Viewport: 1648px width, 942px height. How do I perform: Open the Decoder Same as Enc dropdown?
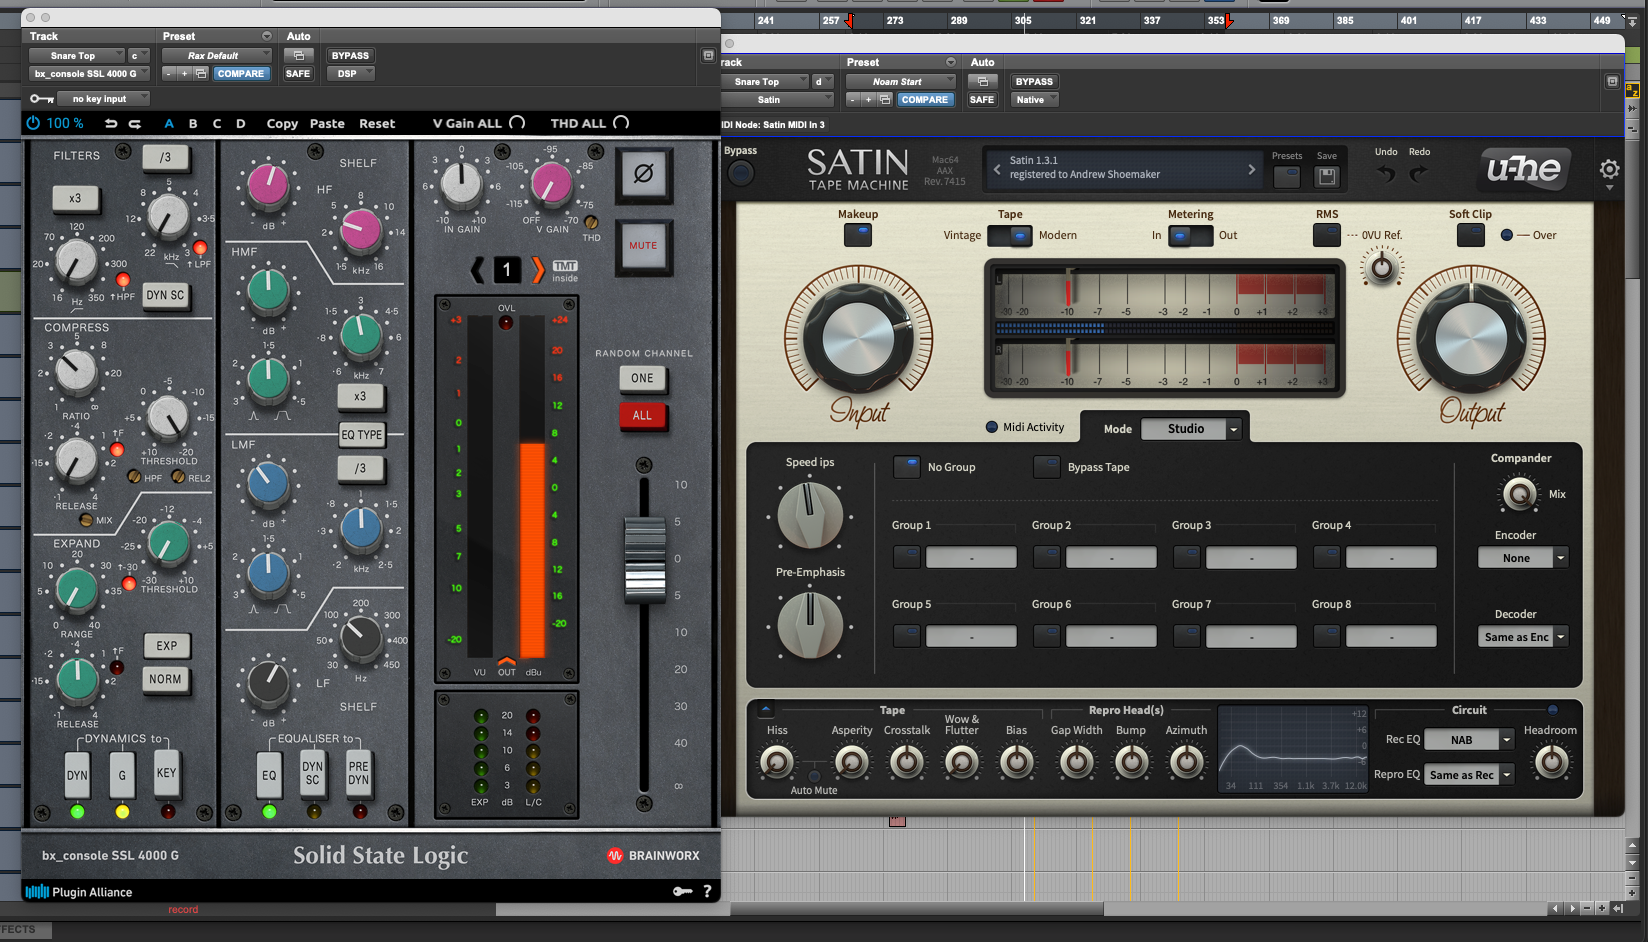click(1523, 637)
